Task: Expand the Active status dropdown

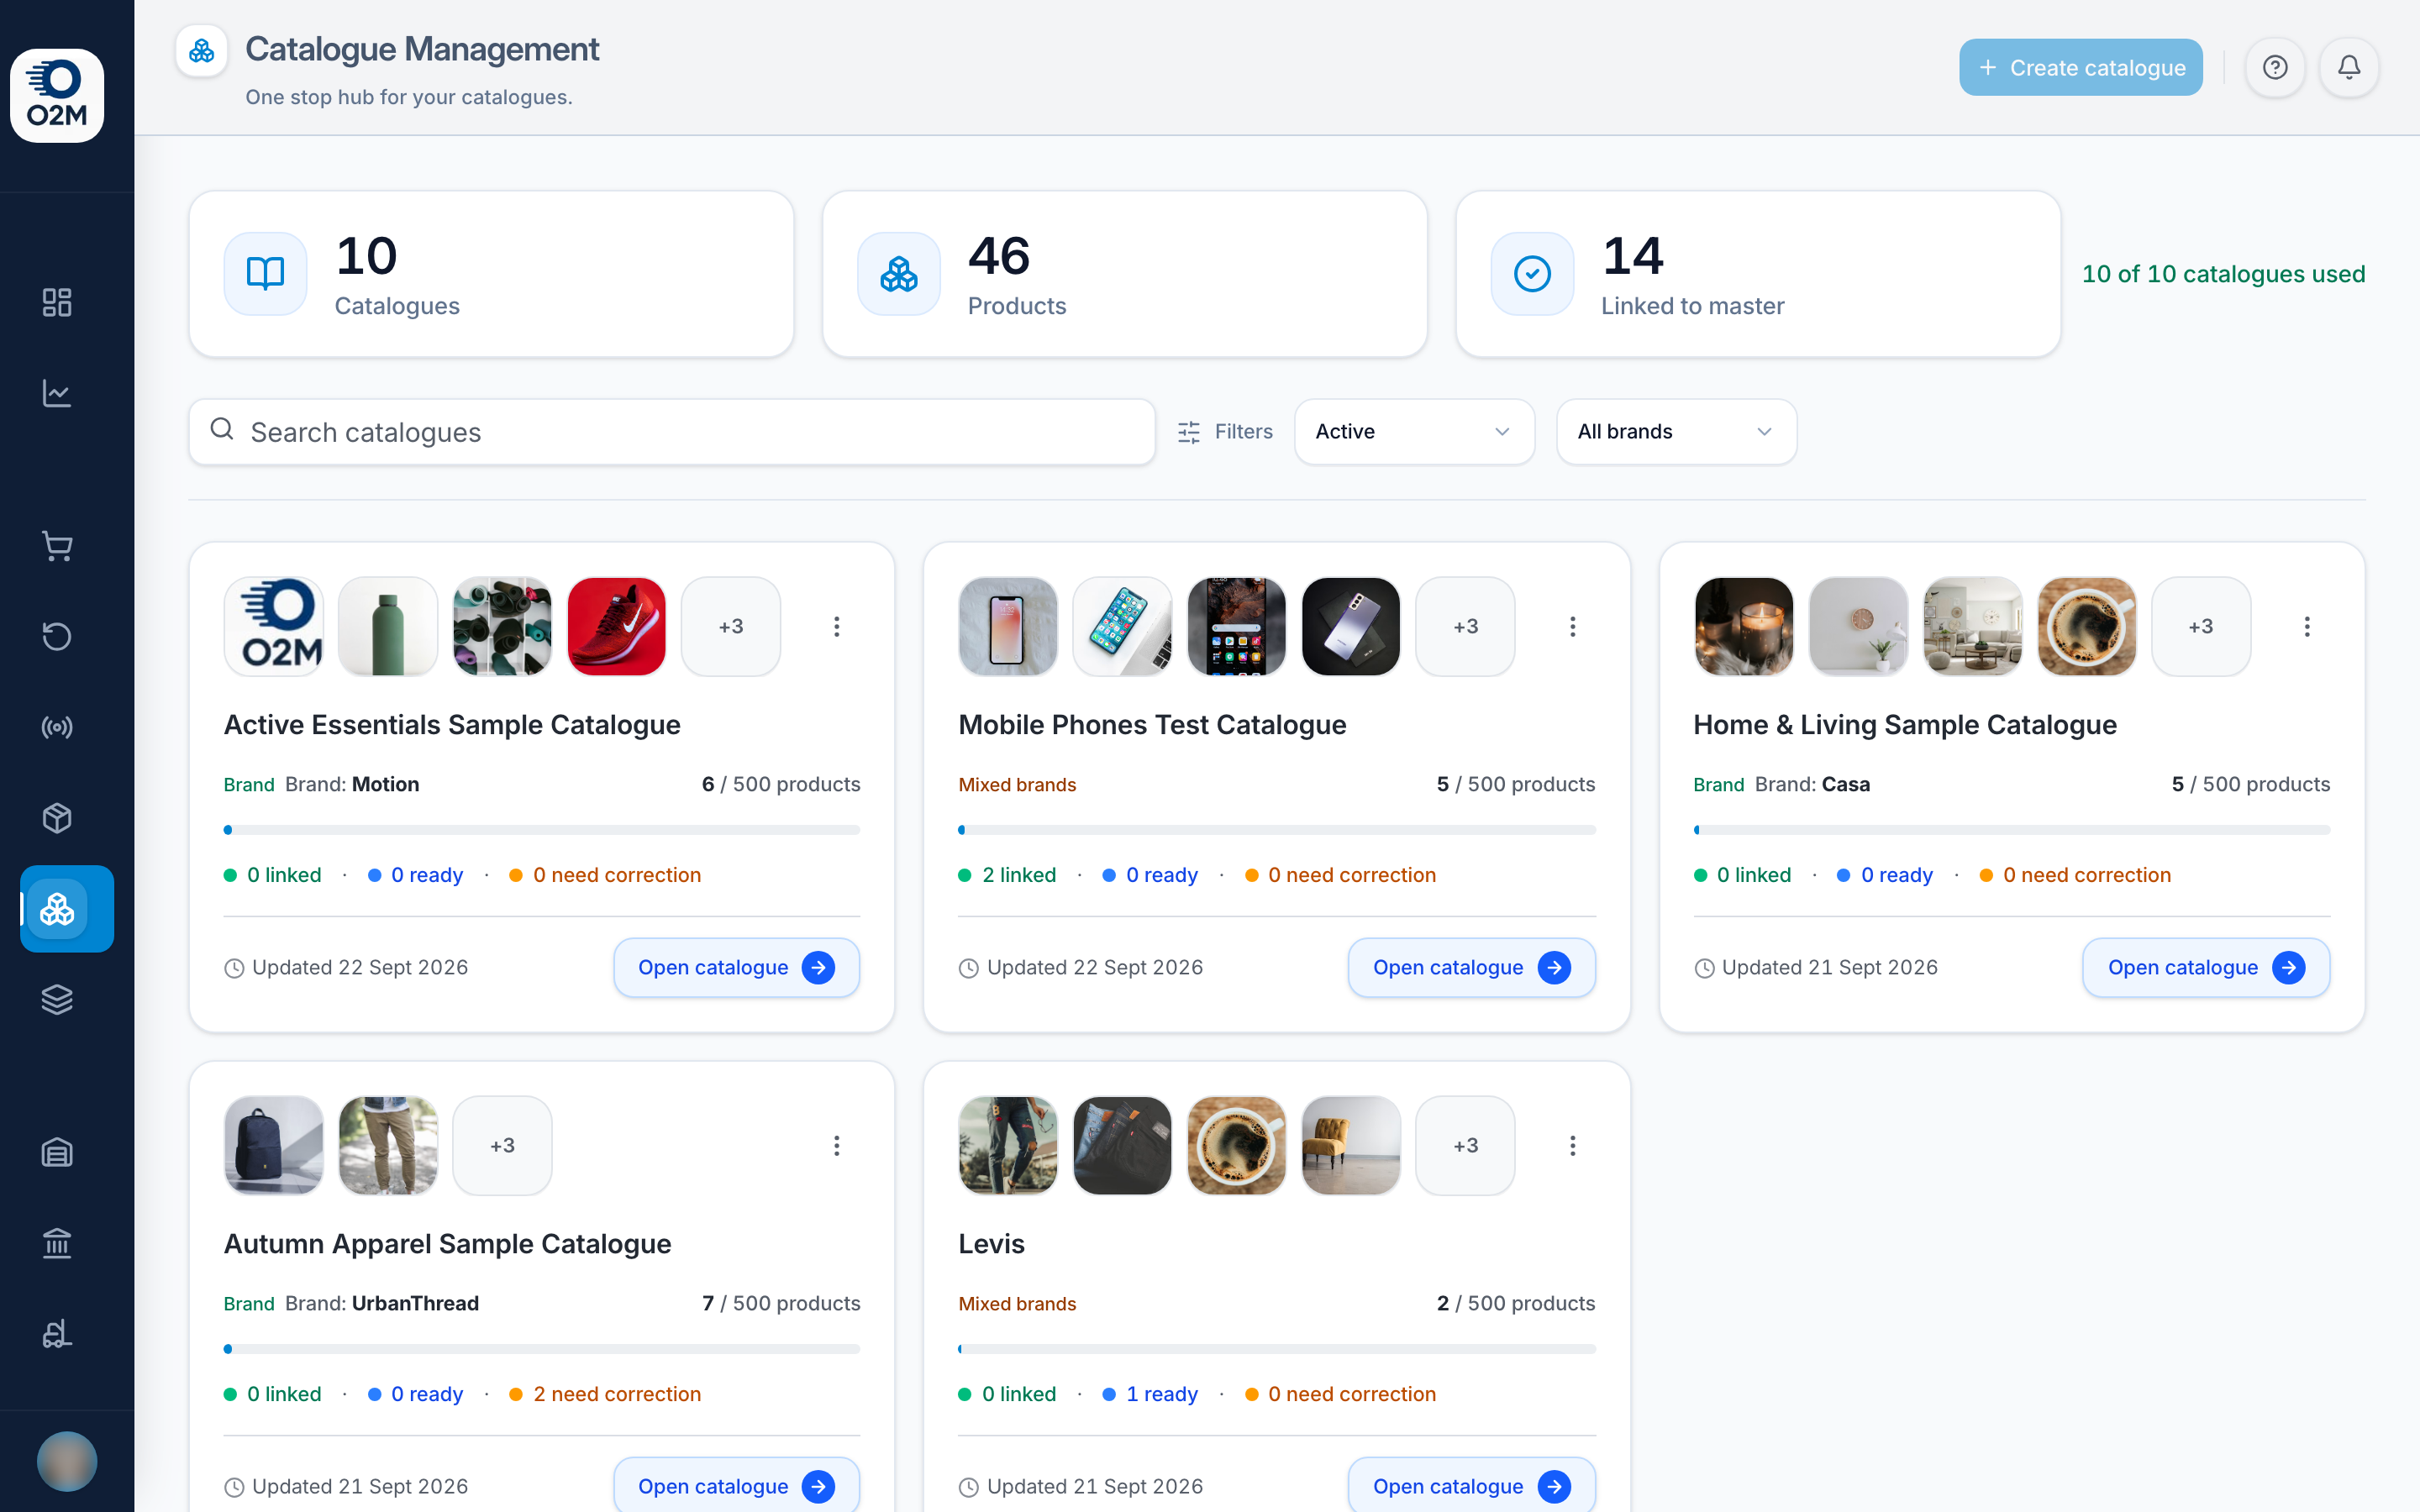Action: 1414,432
